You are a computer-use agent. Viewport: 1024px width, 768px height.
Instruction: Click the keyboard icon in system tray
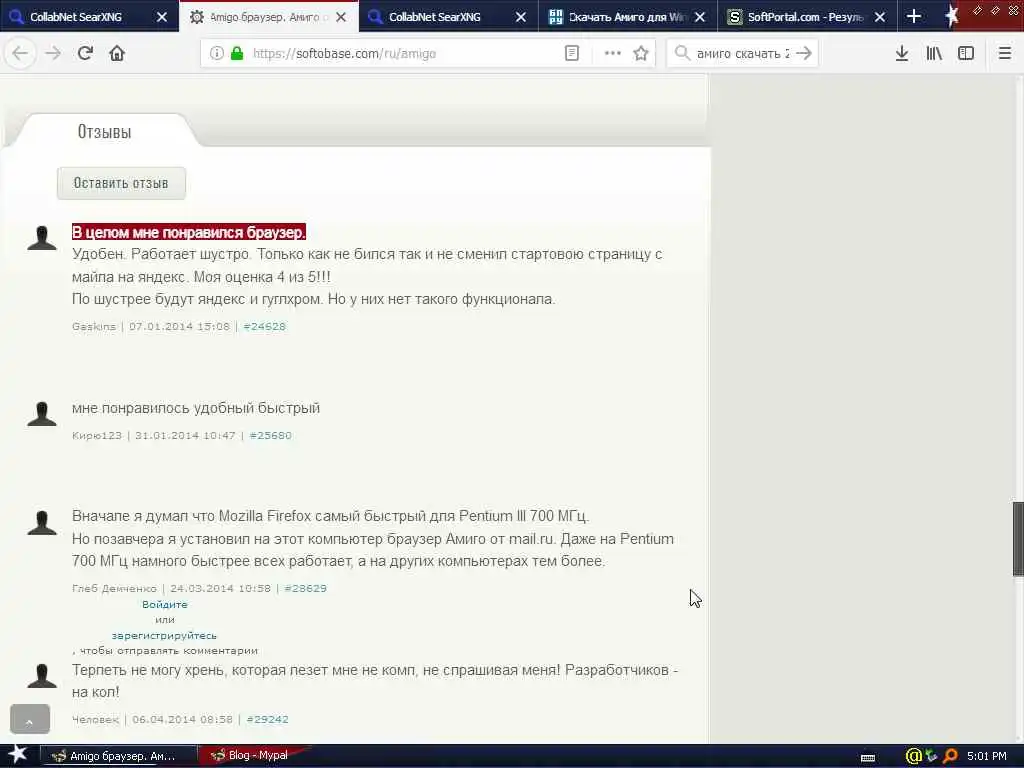coord(868,757)
